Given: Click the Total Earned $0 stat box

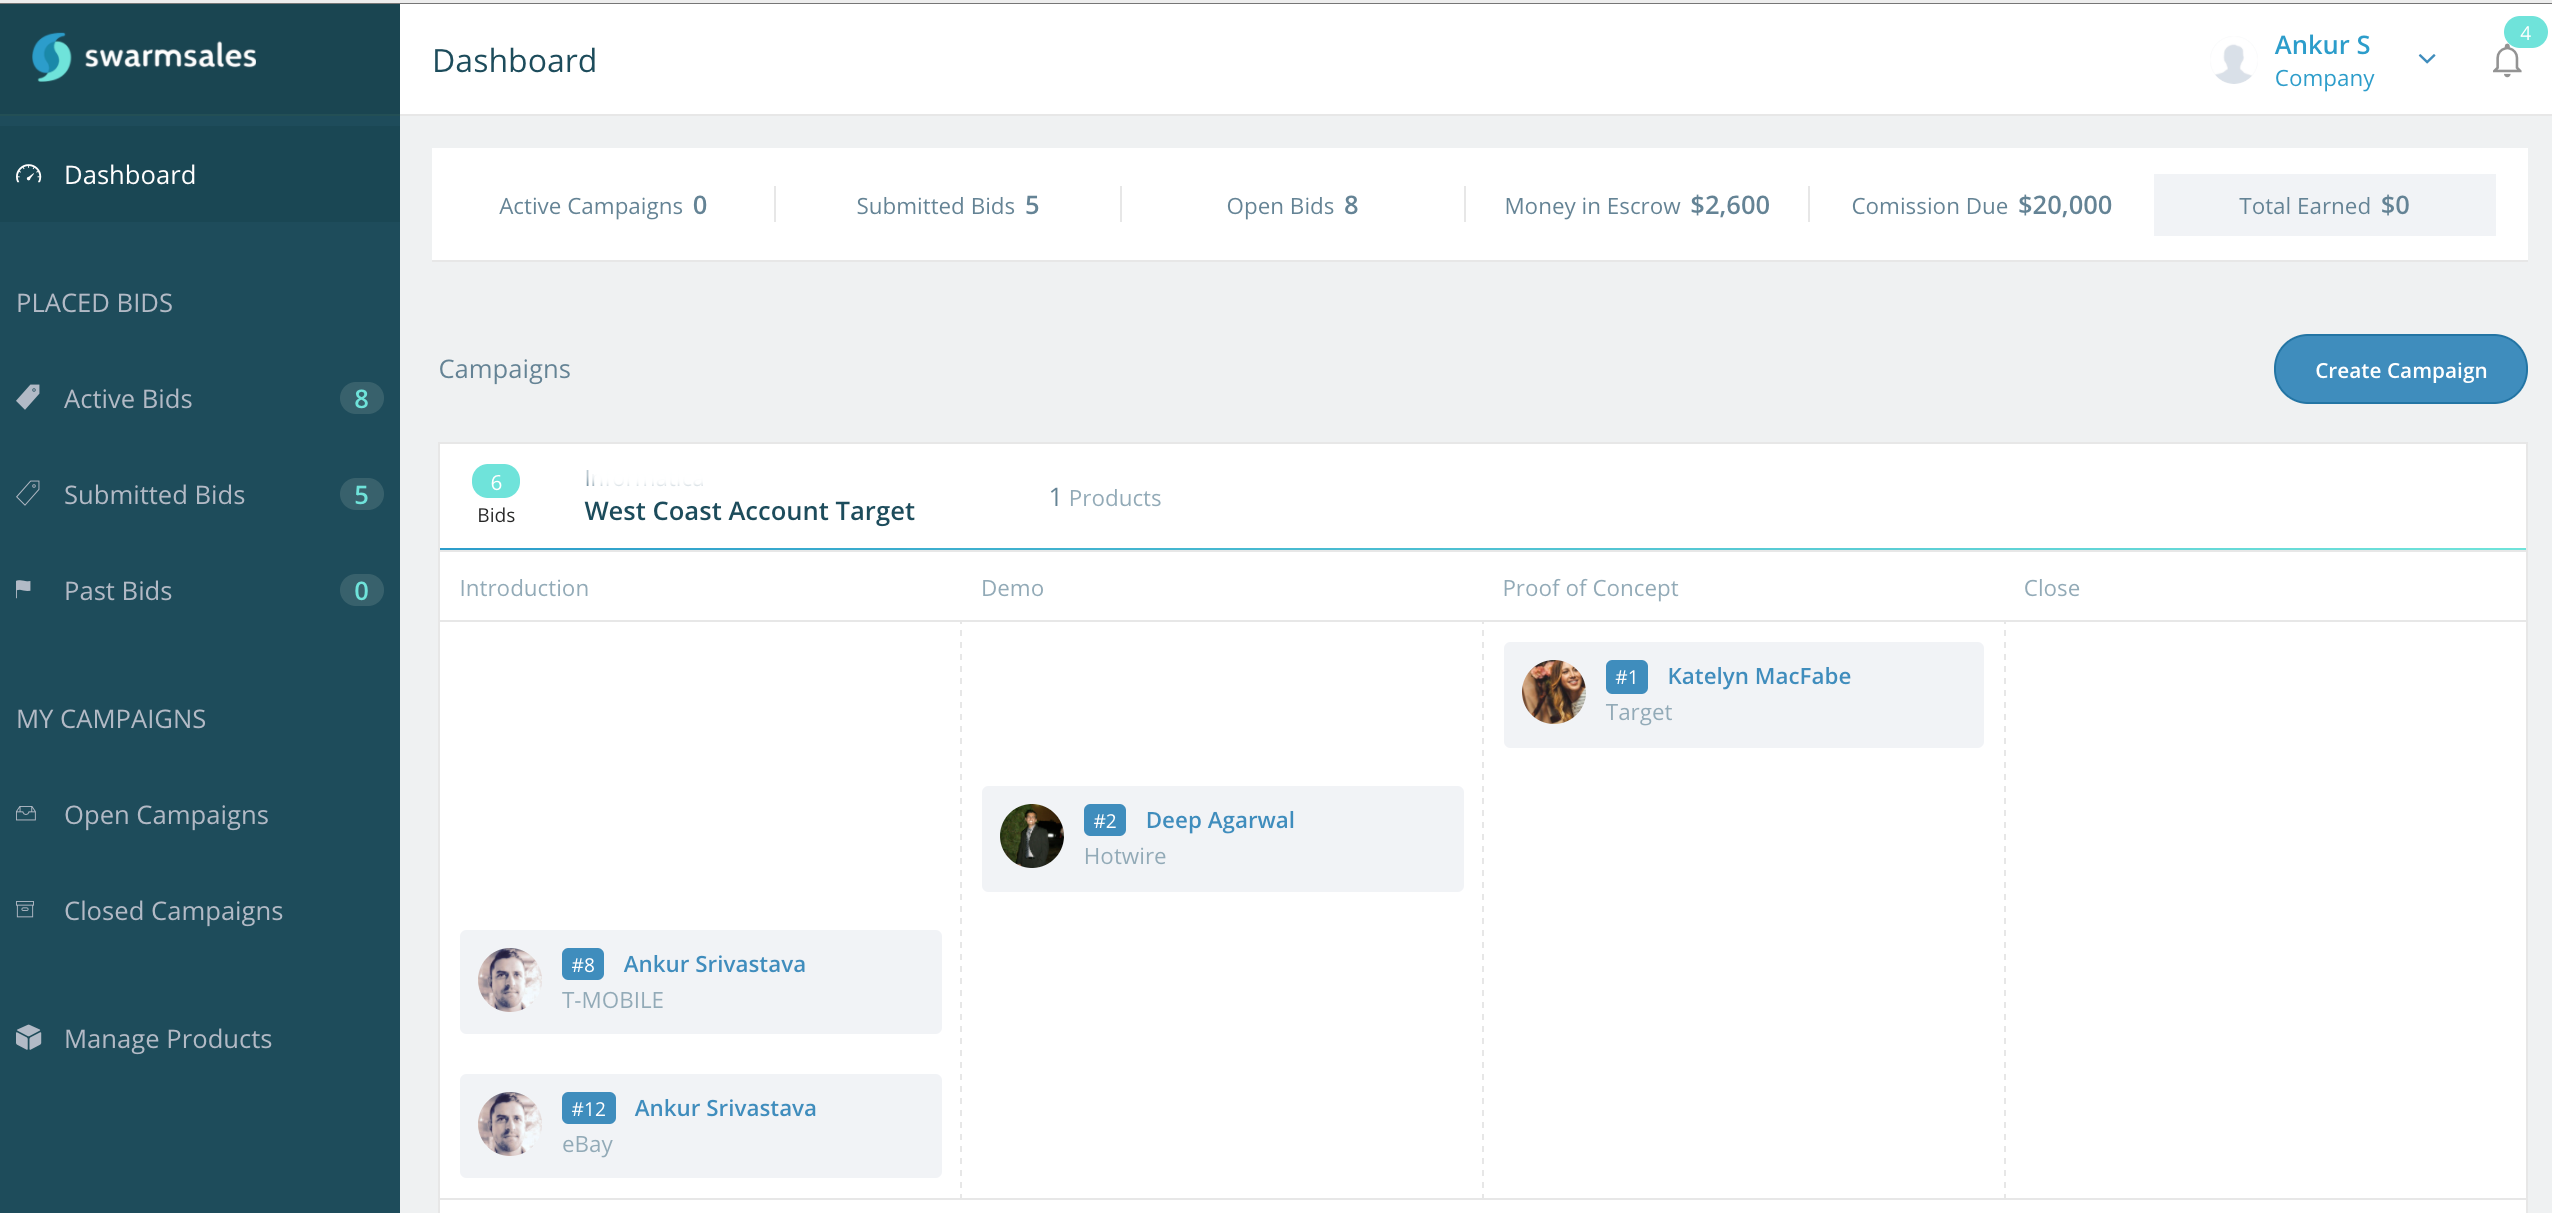Looking at the screenshot, I should [x=2323, y=206].
